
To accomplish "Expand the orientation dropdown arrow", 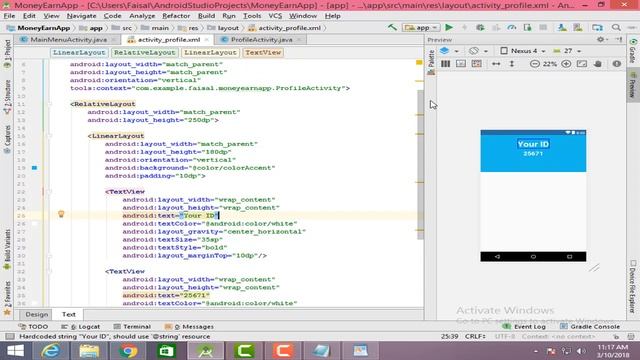I will (x=486, y=51).
